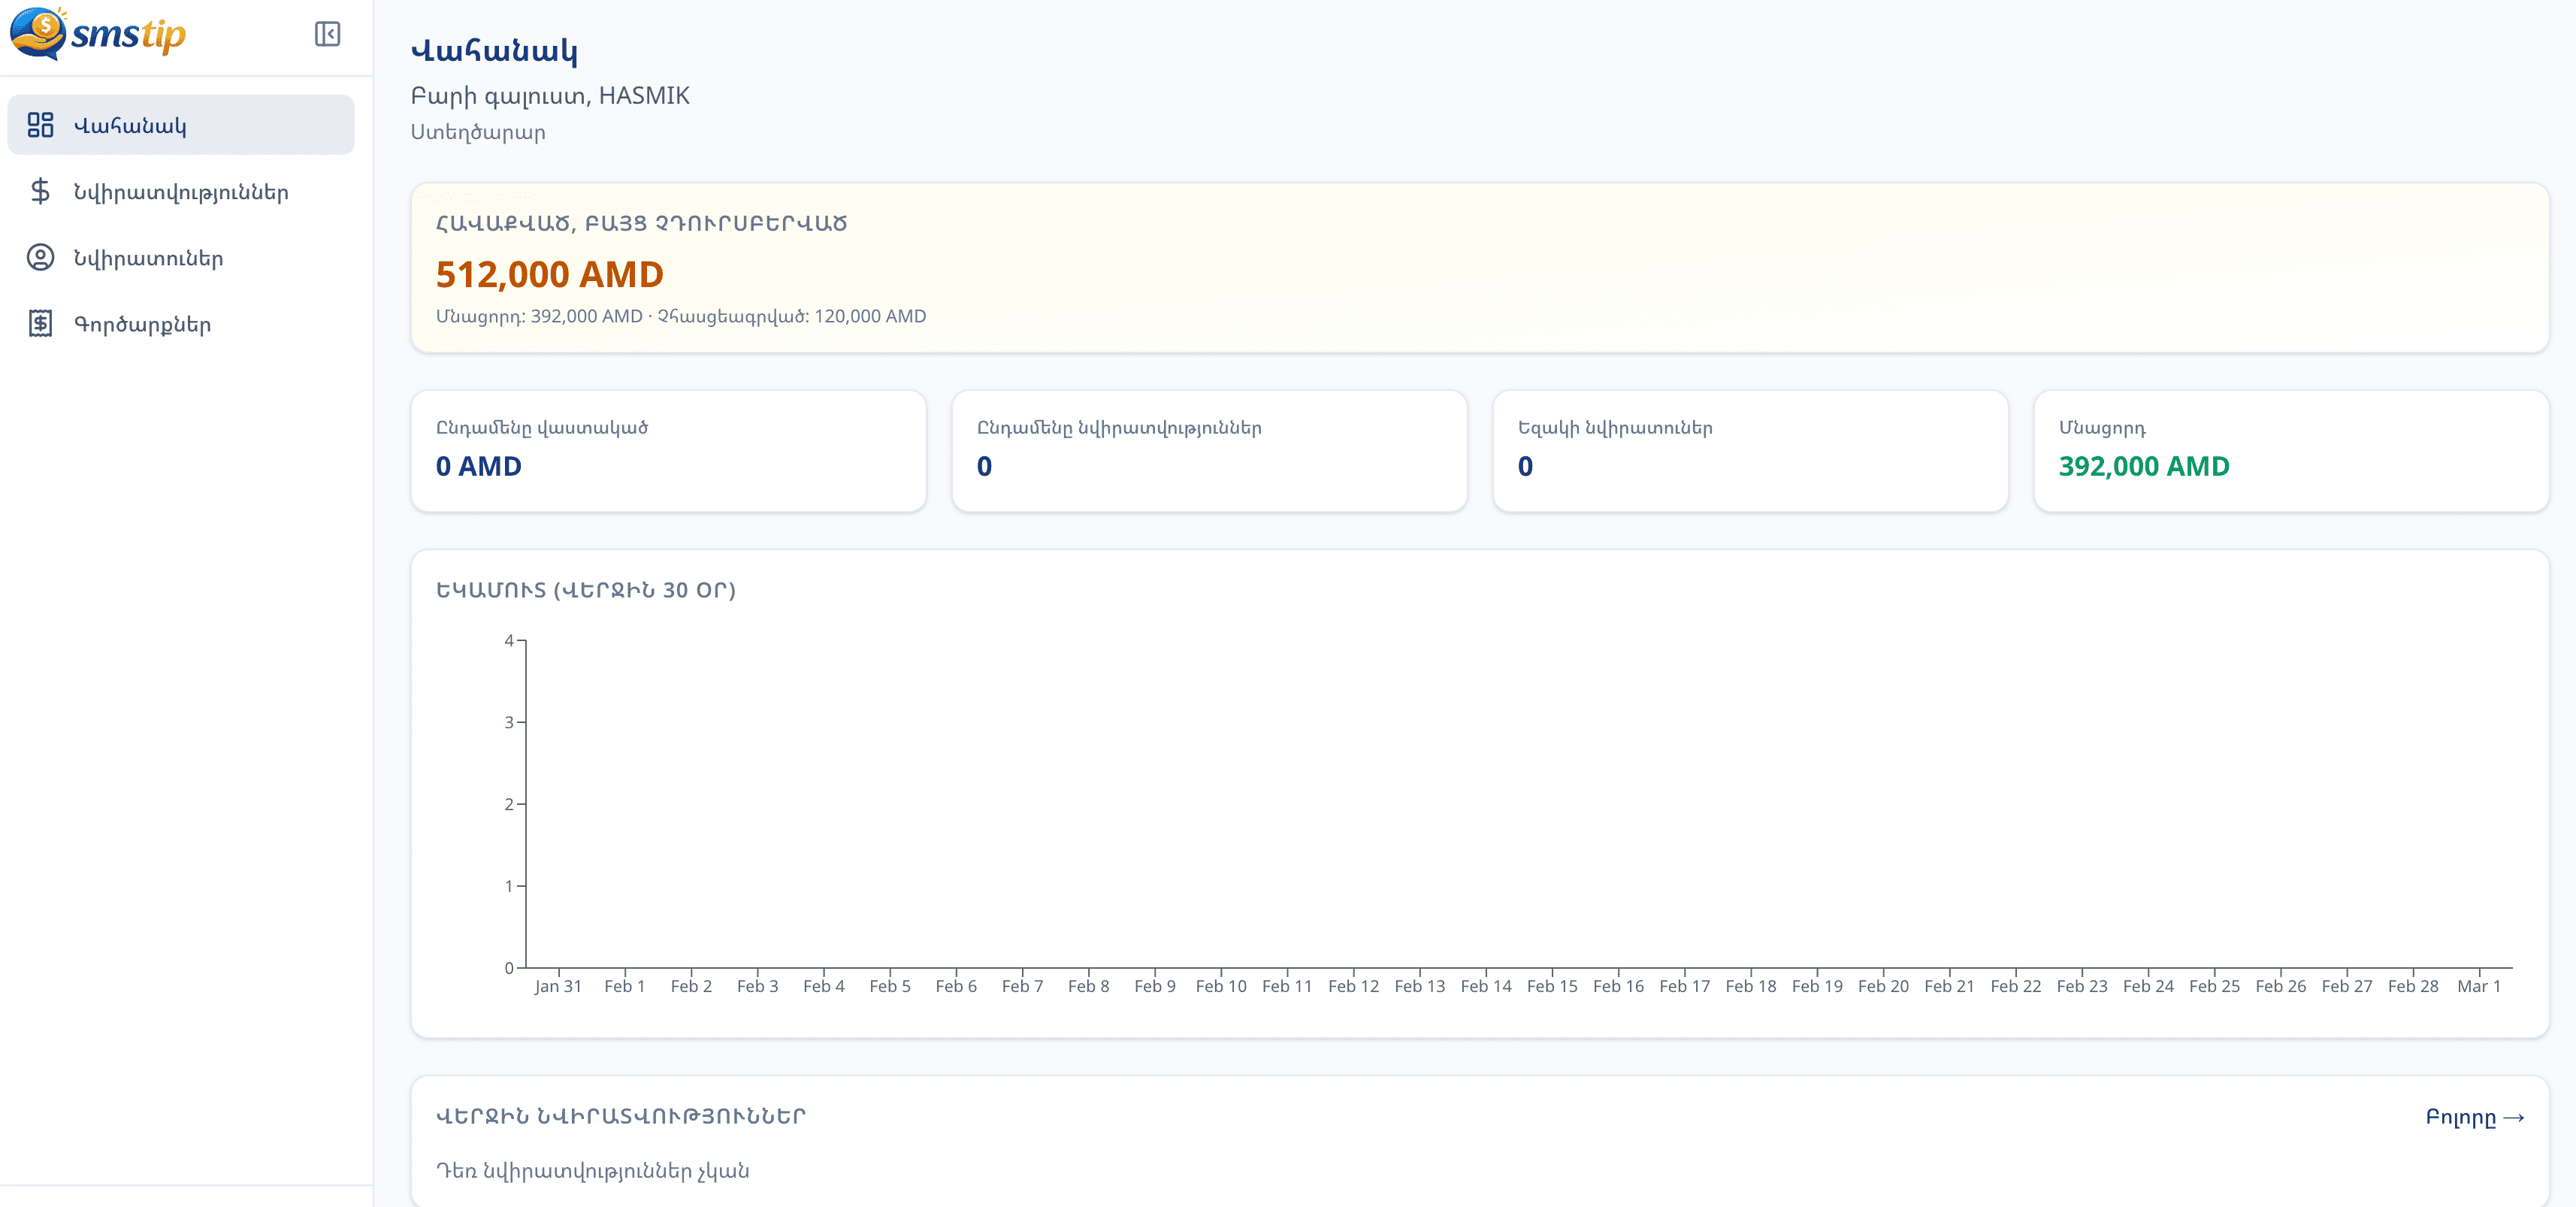
Task: Click the Ընդամենը նվիրատվություններ stat card
Action: coord(1208,451)
